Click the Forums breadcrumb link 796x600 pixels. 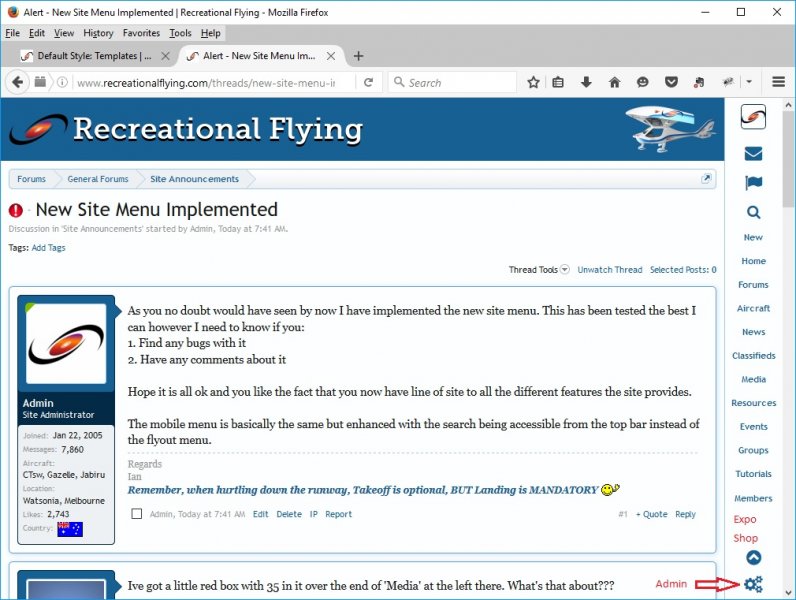pyautogui.click(x=31, y=179)
